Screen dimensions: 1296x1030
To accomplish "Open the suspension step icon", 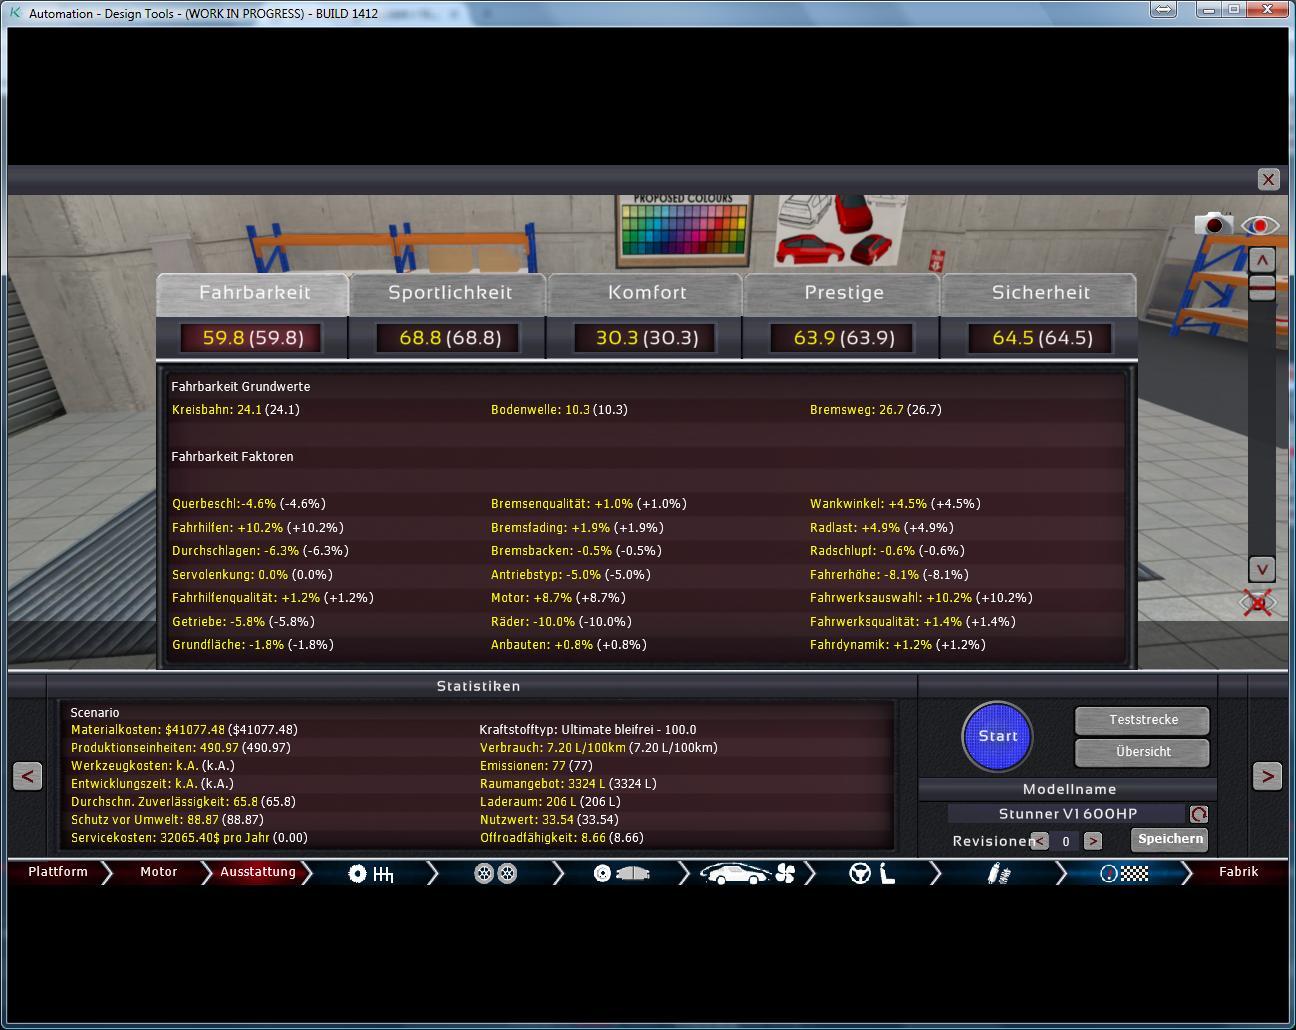I will (998, 874).
